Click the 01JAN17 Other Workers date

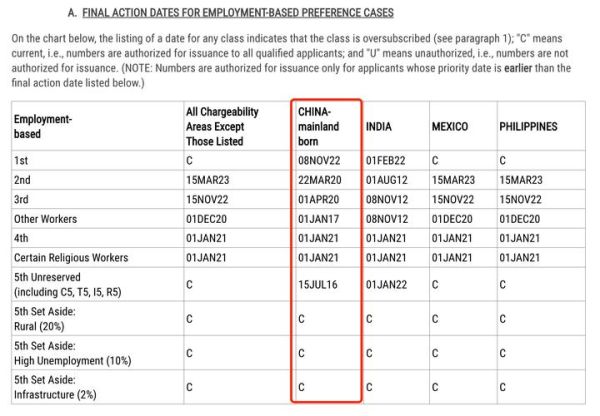(319, 219)
